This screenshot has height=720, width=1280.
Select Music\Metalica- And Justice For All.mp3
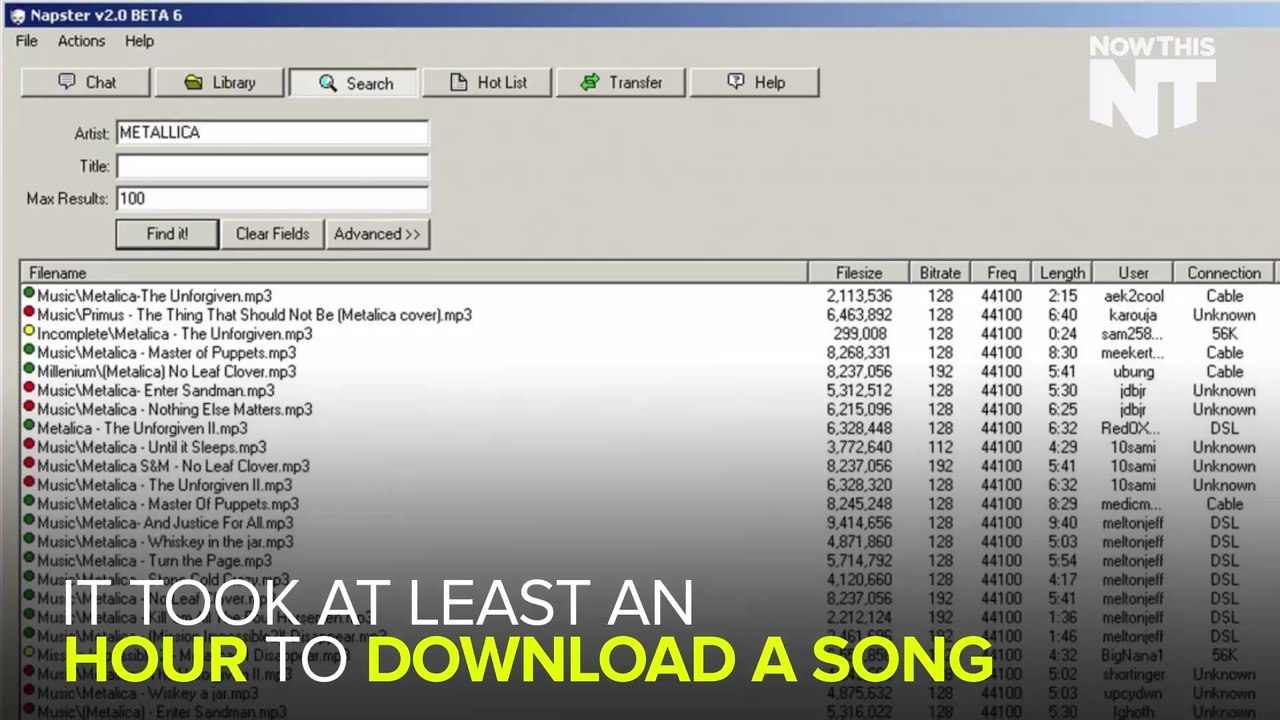[165, 524]
